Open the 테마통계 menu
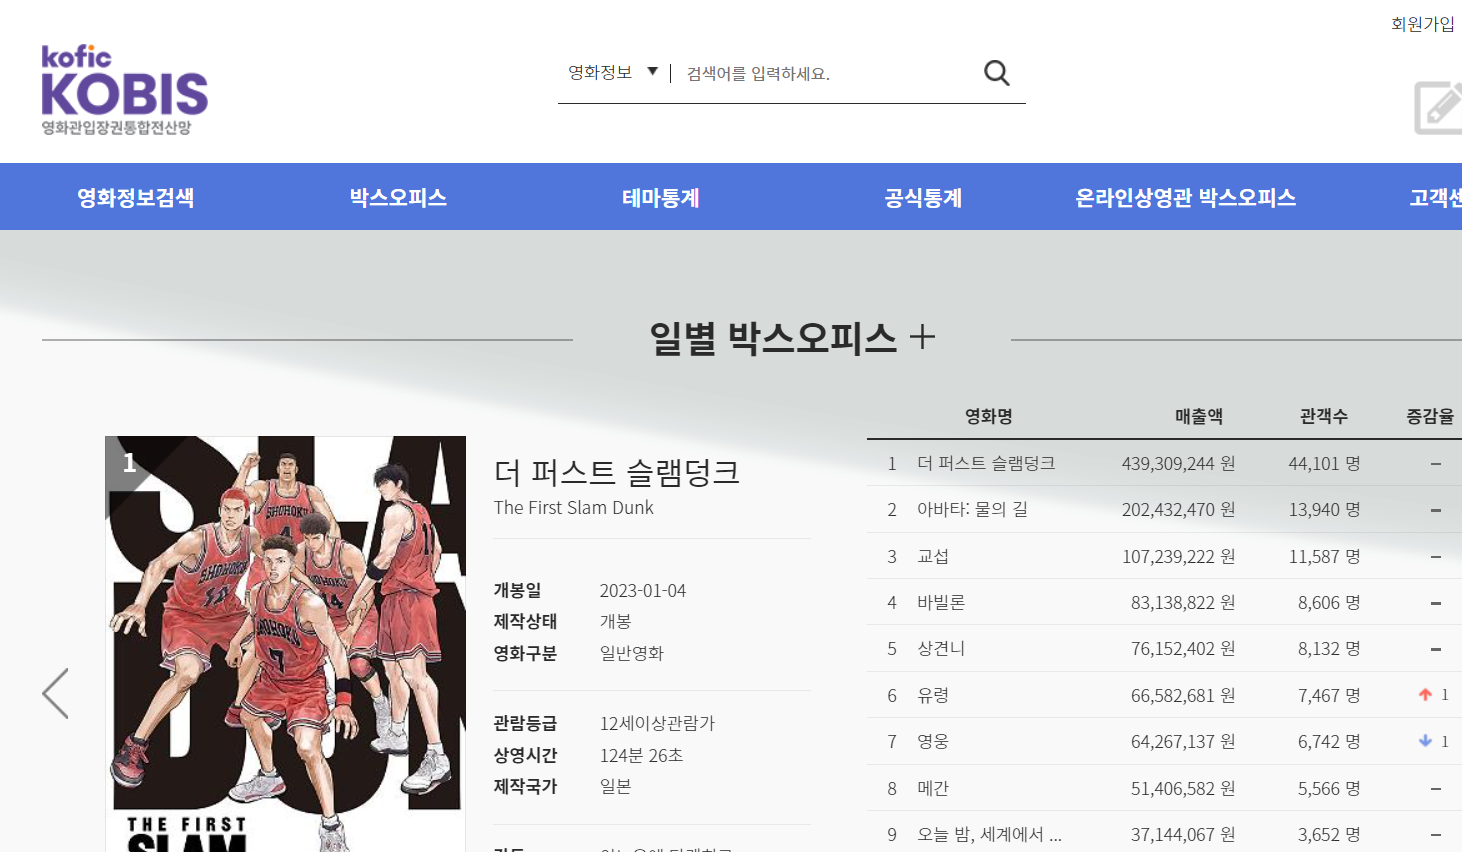The height and width of the screenshot is (852, 1462). [661, 197]
